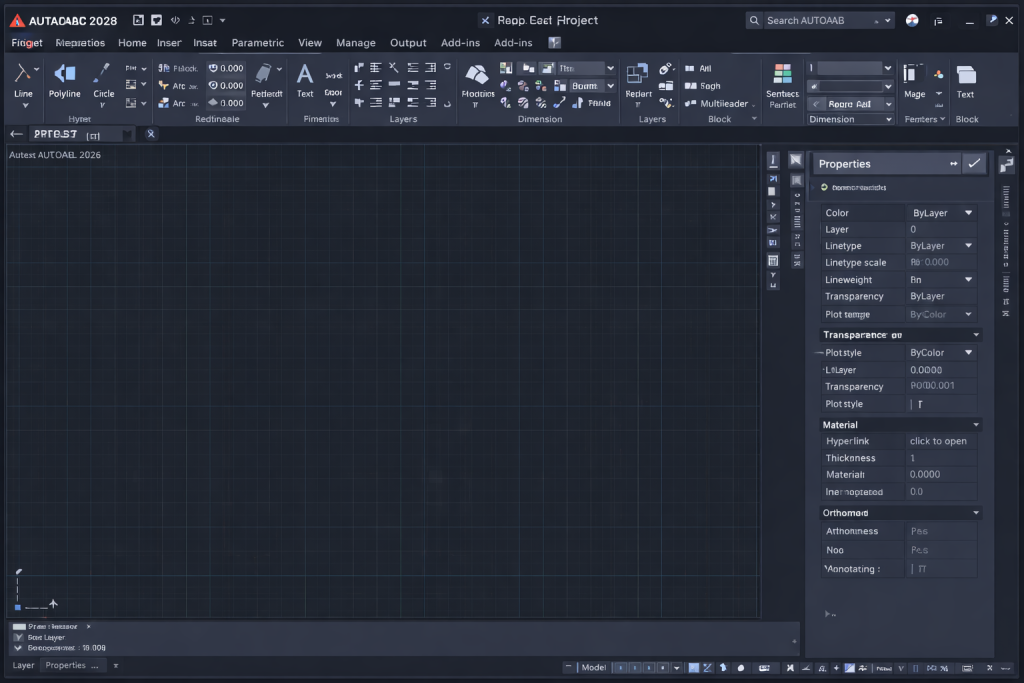1024x683 pixels.
Task: Toggle the highlighted grid display in status bar
Action: 692,667
